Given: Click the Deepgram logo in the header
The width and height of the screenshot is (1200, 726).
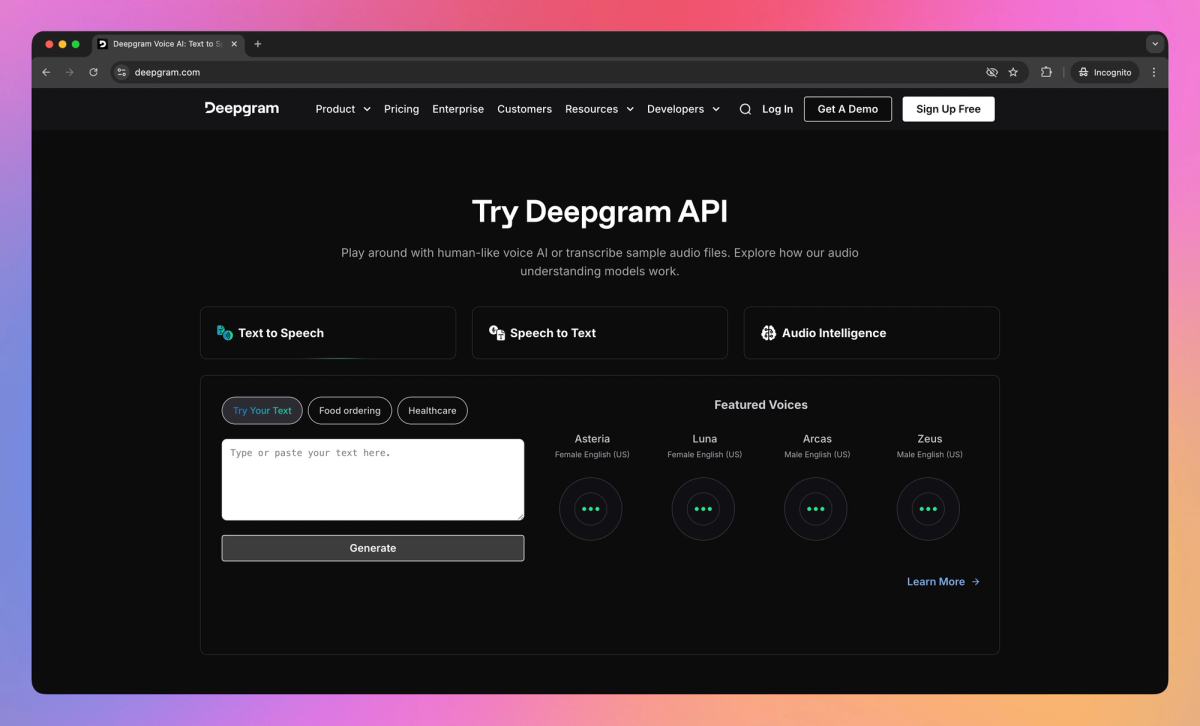Looking at the screenshot, I should pyautogui.click(x=242, y=109).
